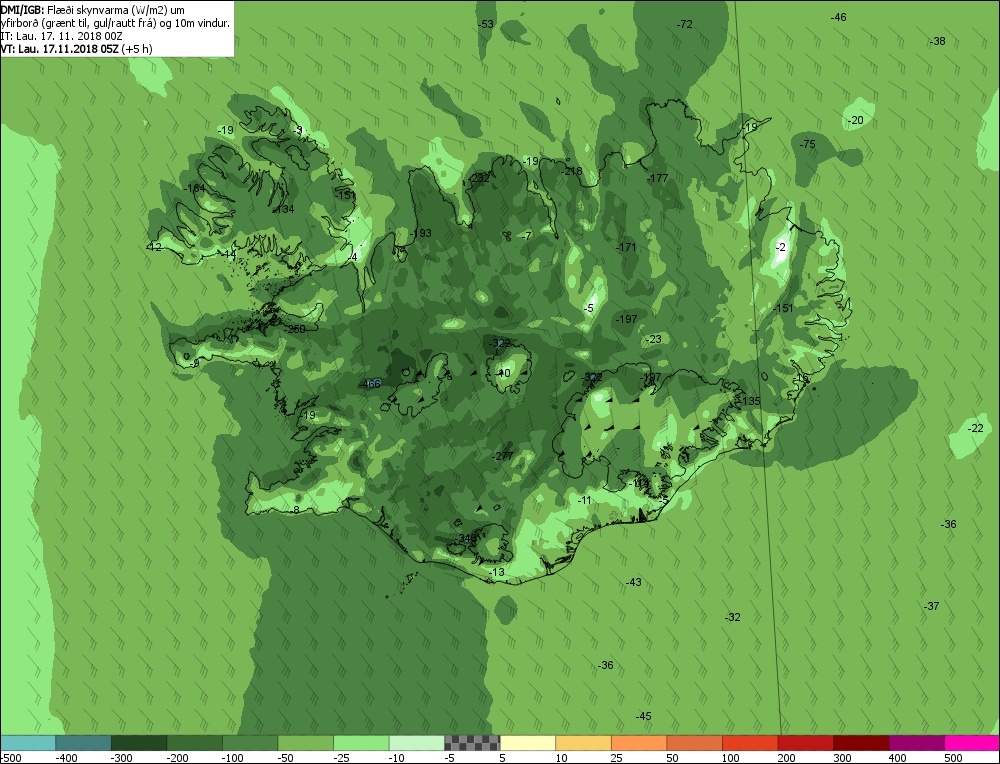The width and height of the screenshot is (1000, 764).
Task: Pick the -50 to -25 green legend swatch
Action: click(305, 743)
